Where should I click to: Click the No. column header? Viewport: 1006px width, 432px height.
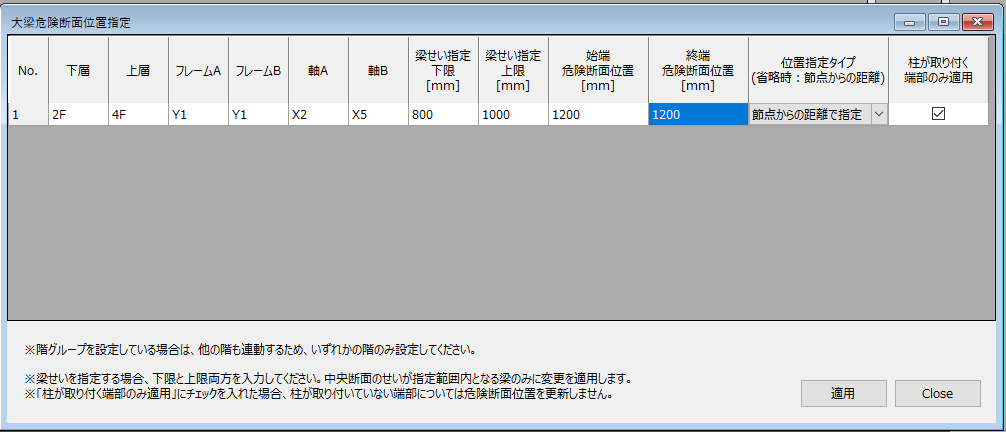click(x=28, y=70)
